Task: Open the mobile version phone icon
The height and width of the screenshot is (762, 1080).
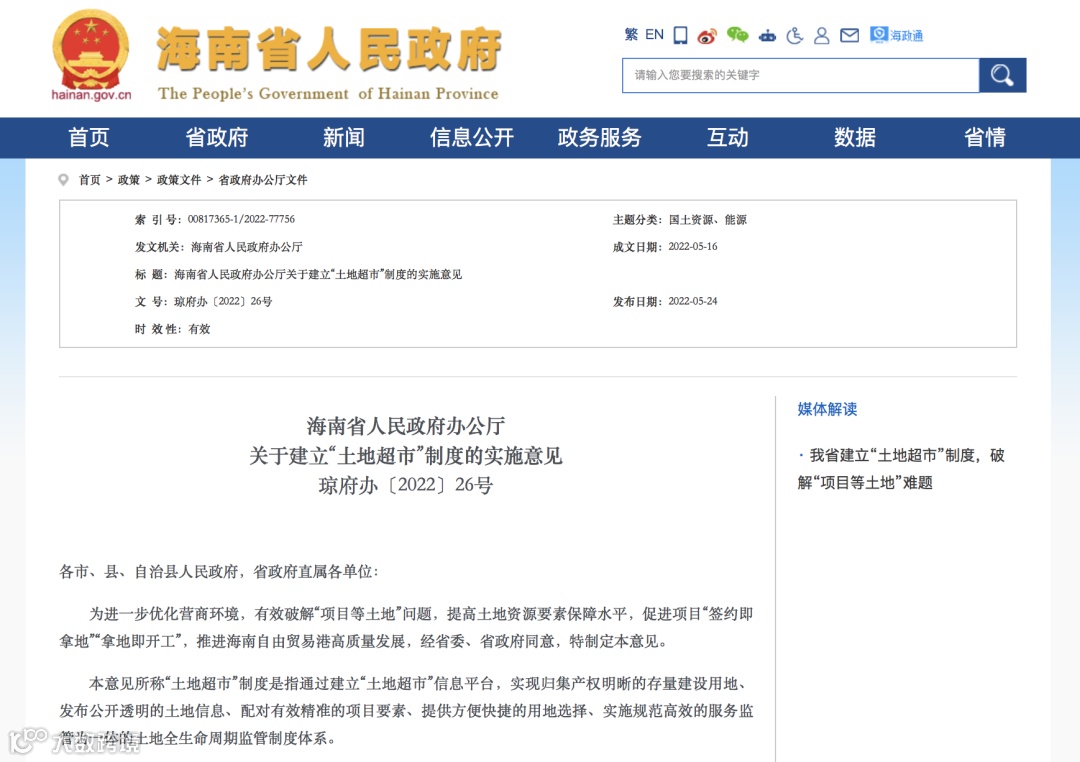Action: point(681,35)
